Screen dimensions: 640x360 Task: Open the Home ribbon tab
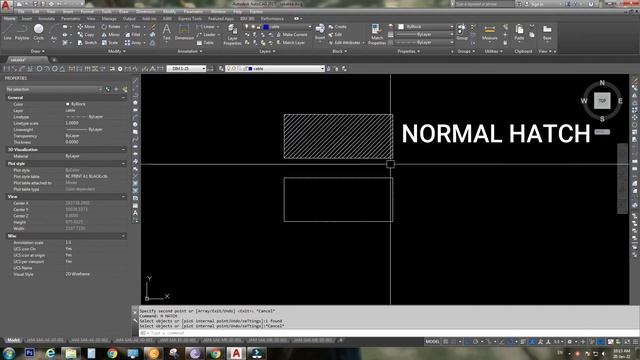pyautogui.click(x=9, y=18)
